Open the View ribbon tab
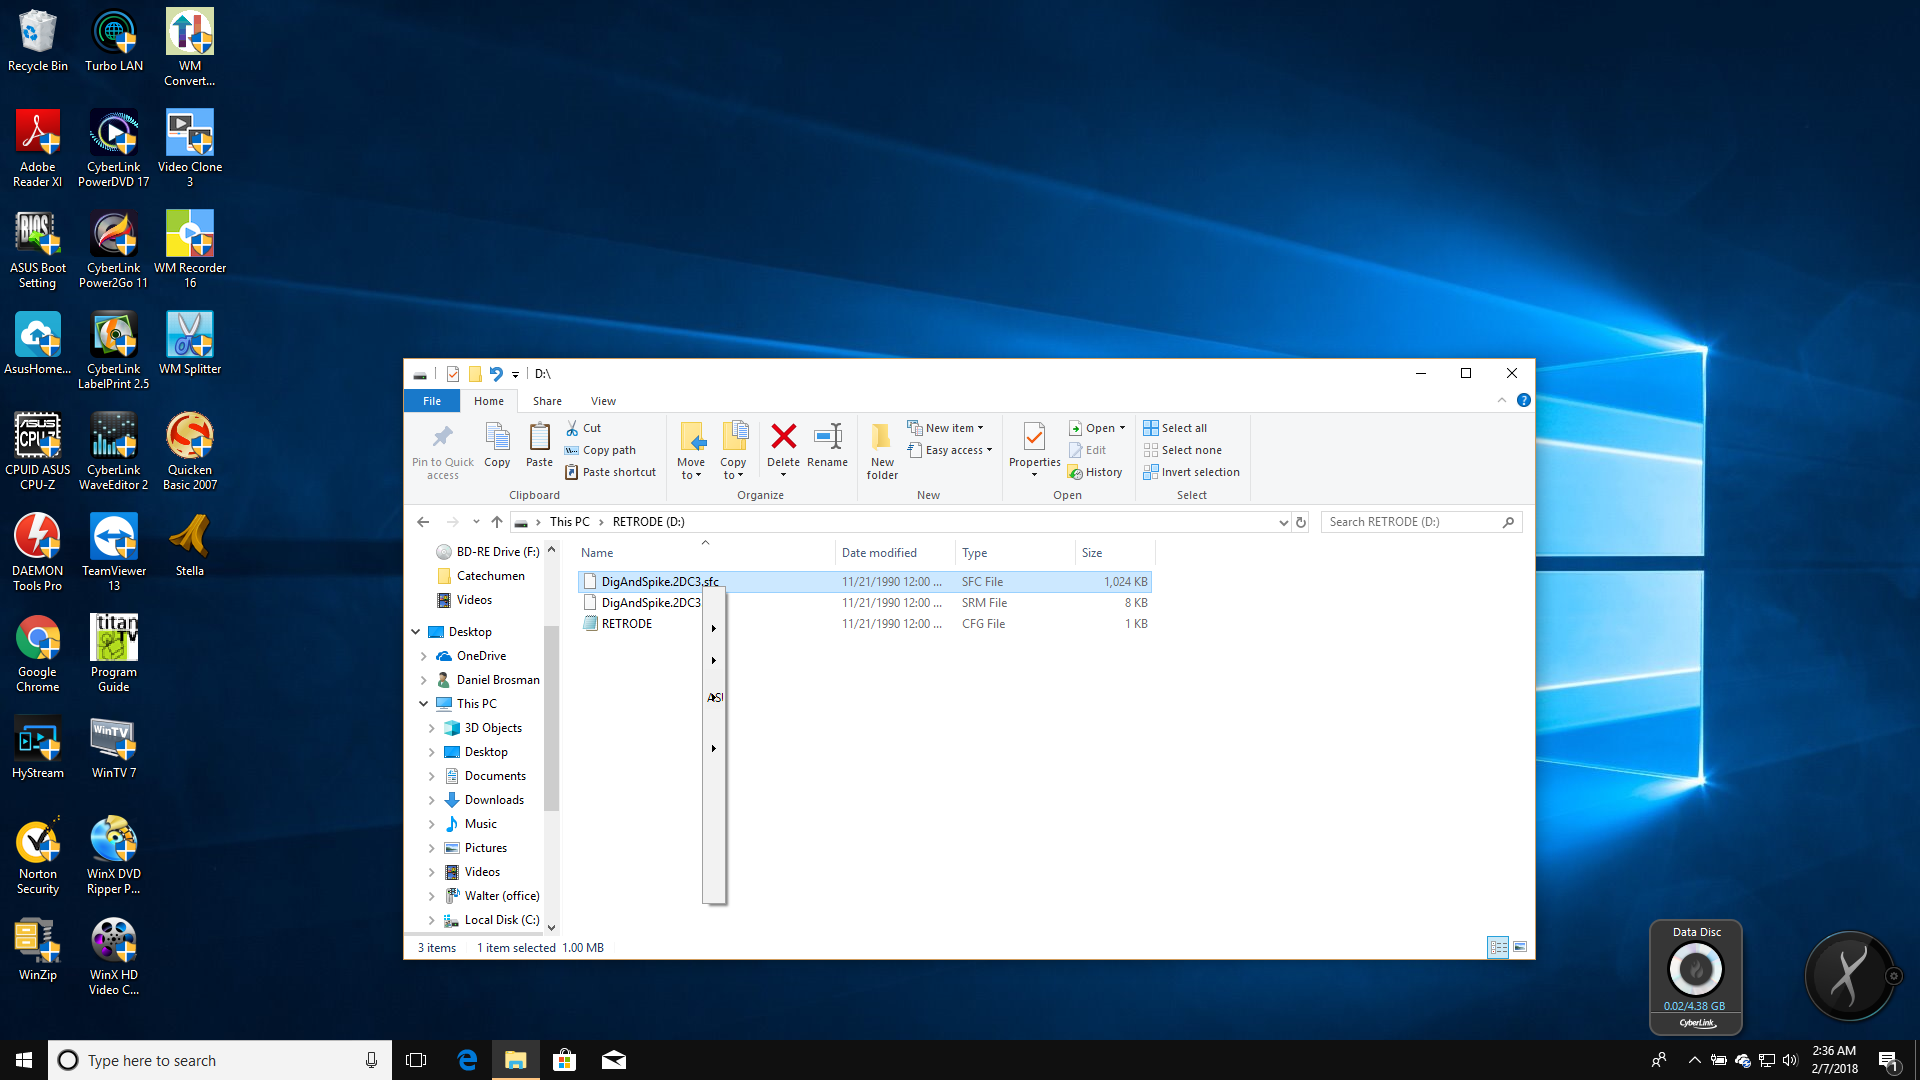 click(603, 401)
